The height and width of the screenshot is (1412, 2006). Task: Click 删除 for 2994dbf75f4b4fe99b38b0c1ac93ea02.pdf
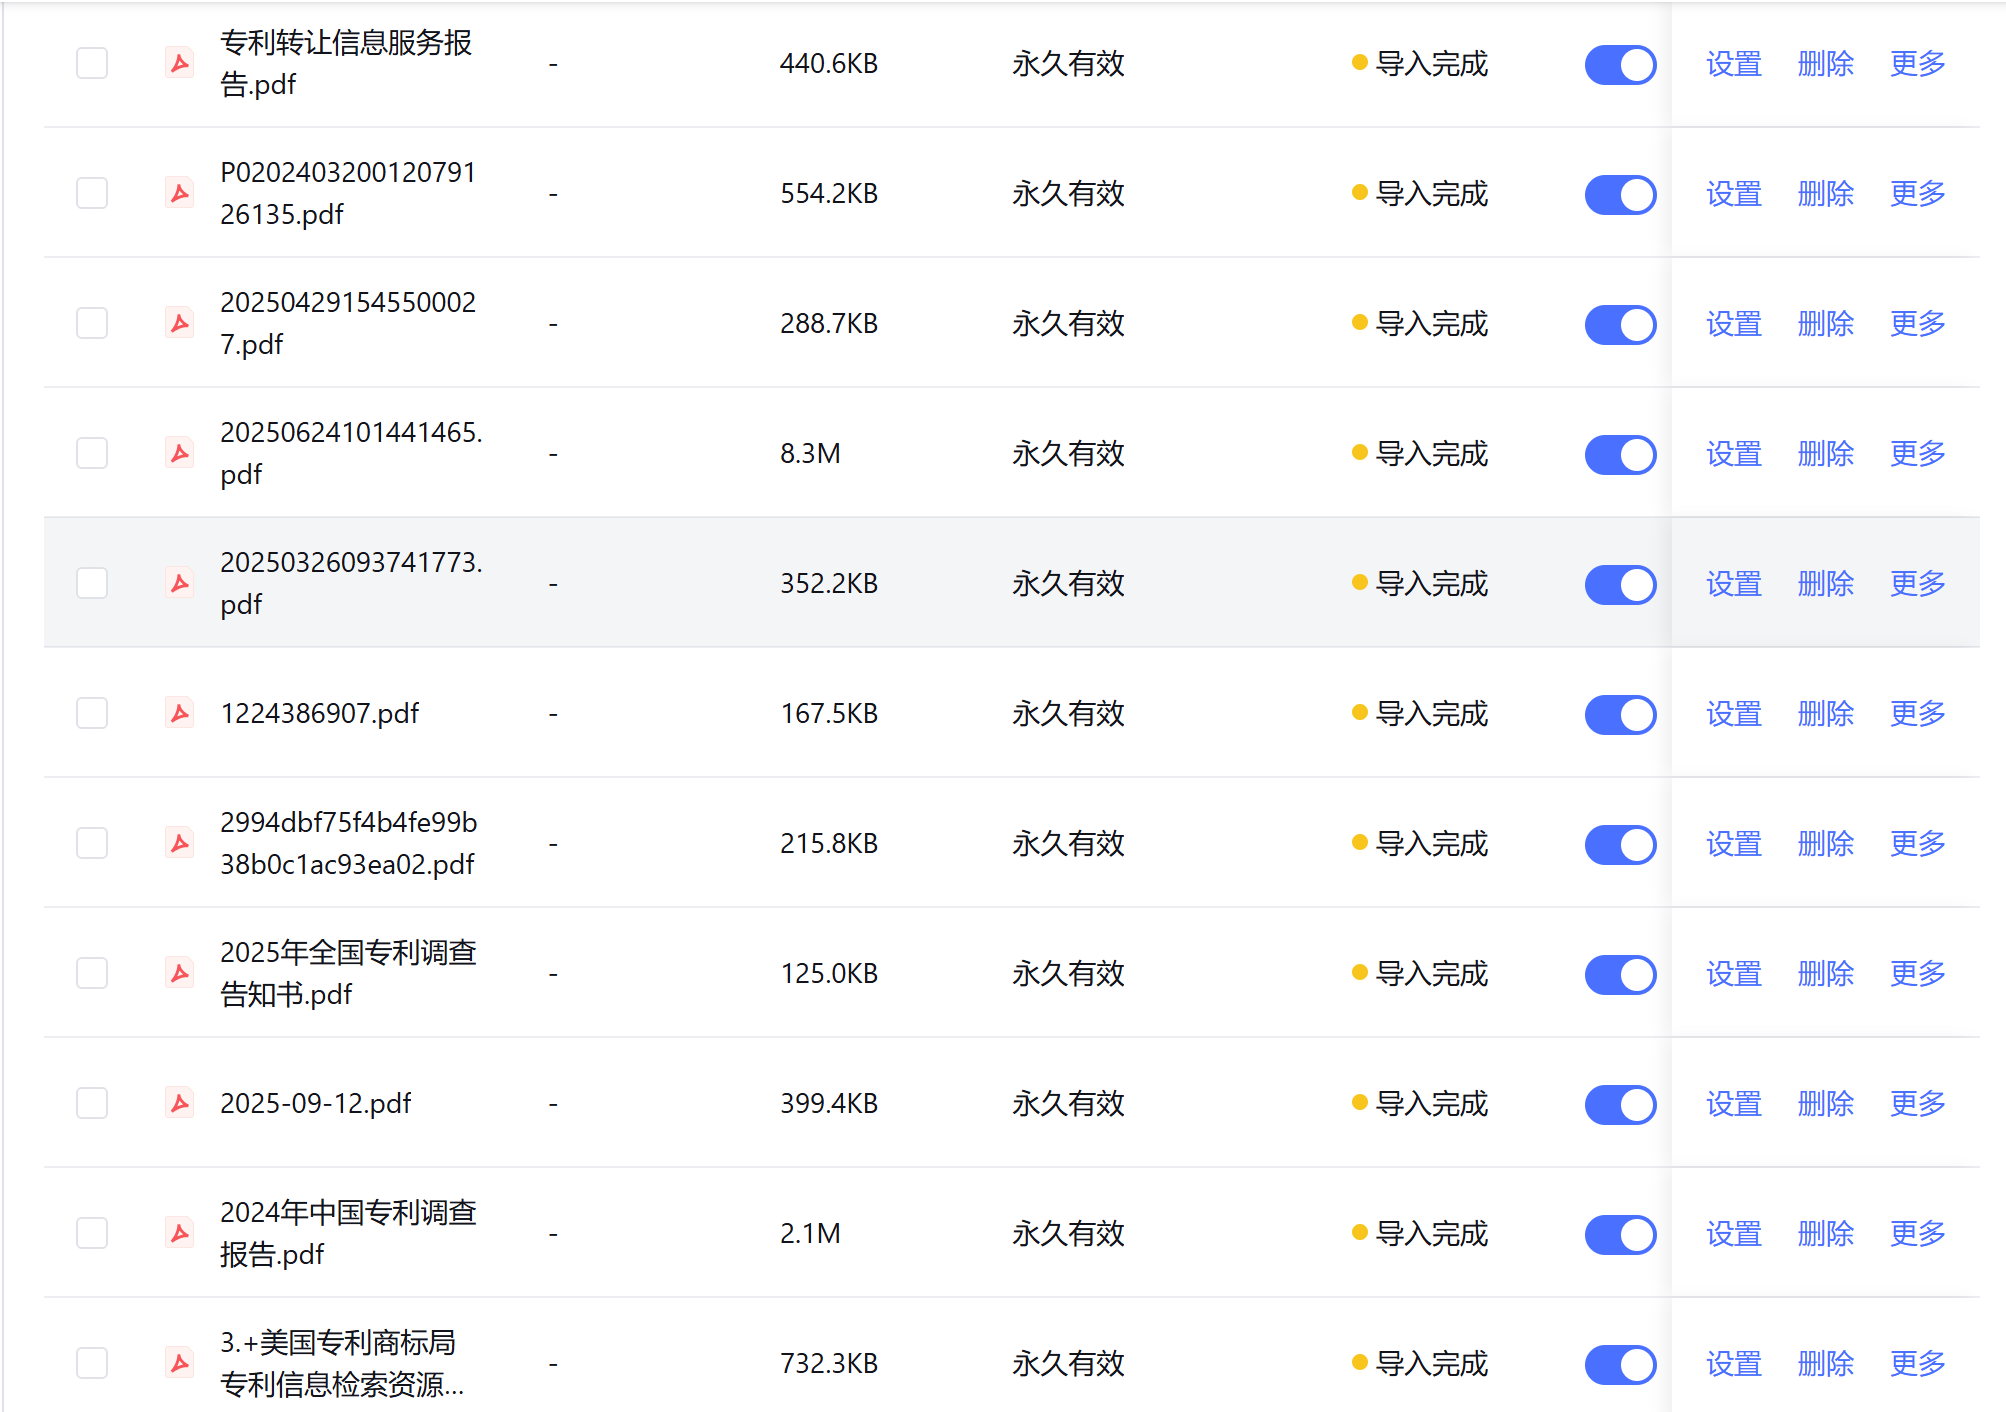1825,844
